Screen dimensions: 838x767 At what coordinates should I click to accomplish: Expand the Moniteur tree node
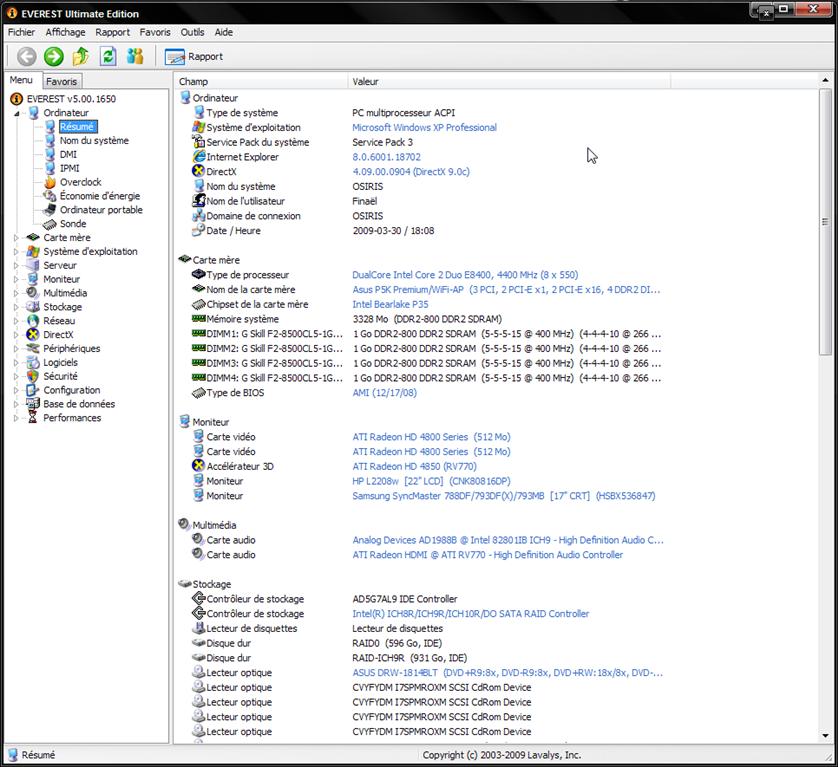(16, 280)
